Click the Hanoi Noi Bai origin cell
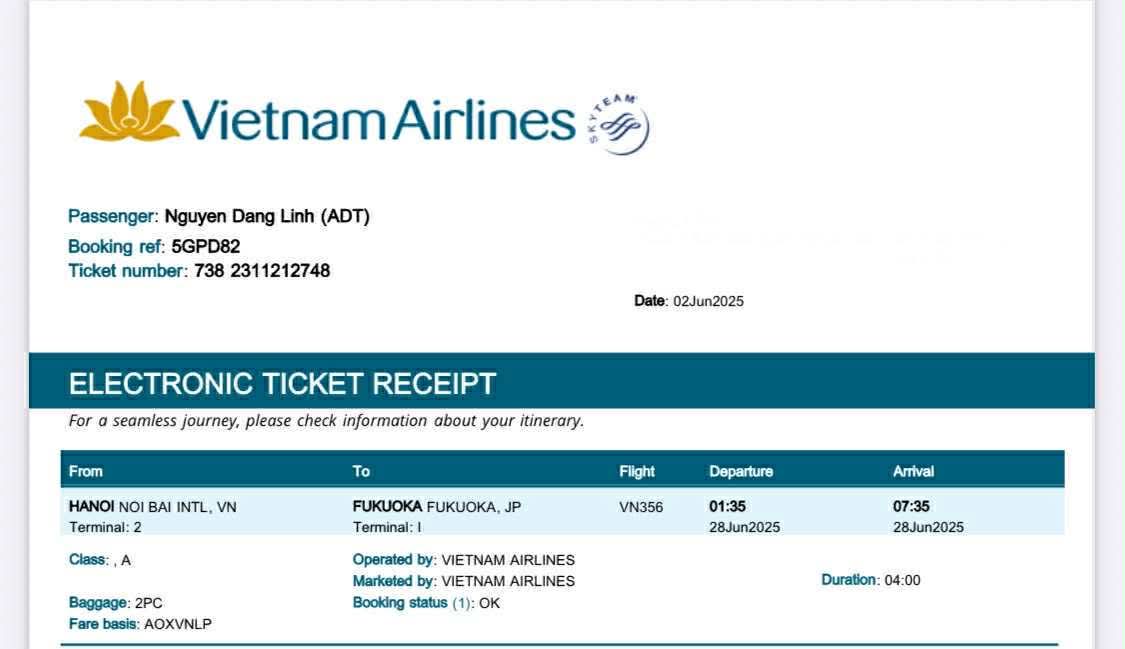 point(153,507)
